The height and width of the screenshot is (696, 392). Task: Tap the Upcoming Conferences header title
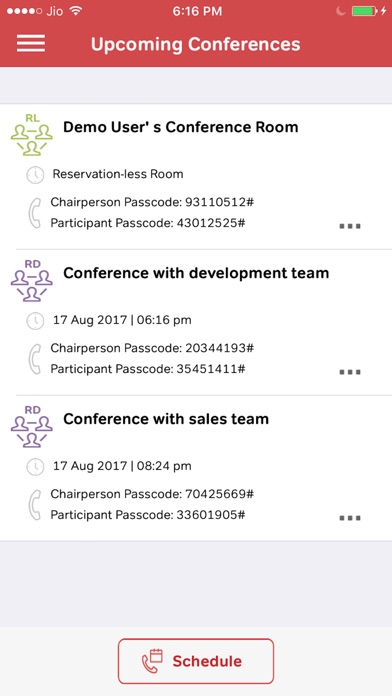point(196,44)
